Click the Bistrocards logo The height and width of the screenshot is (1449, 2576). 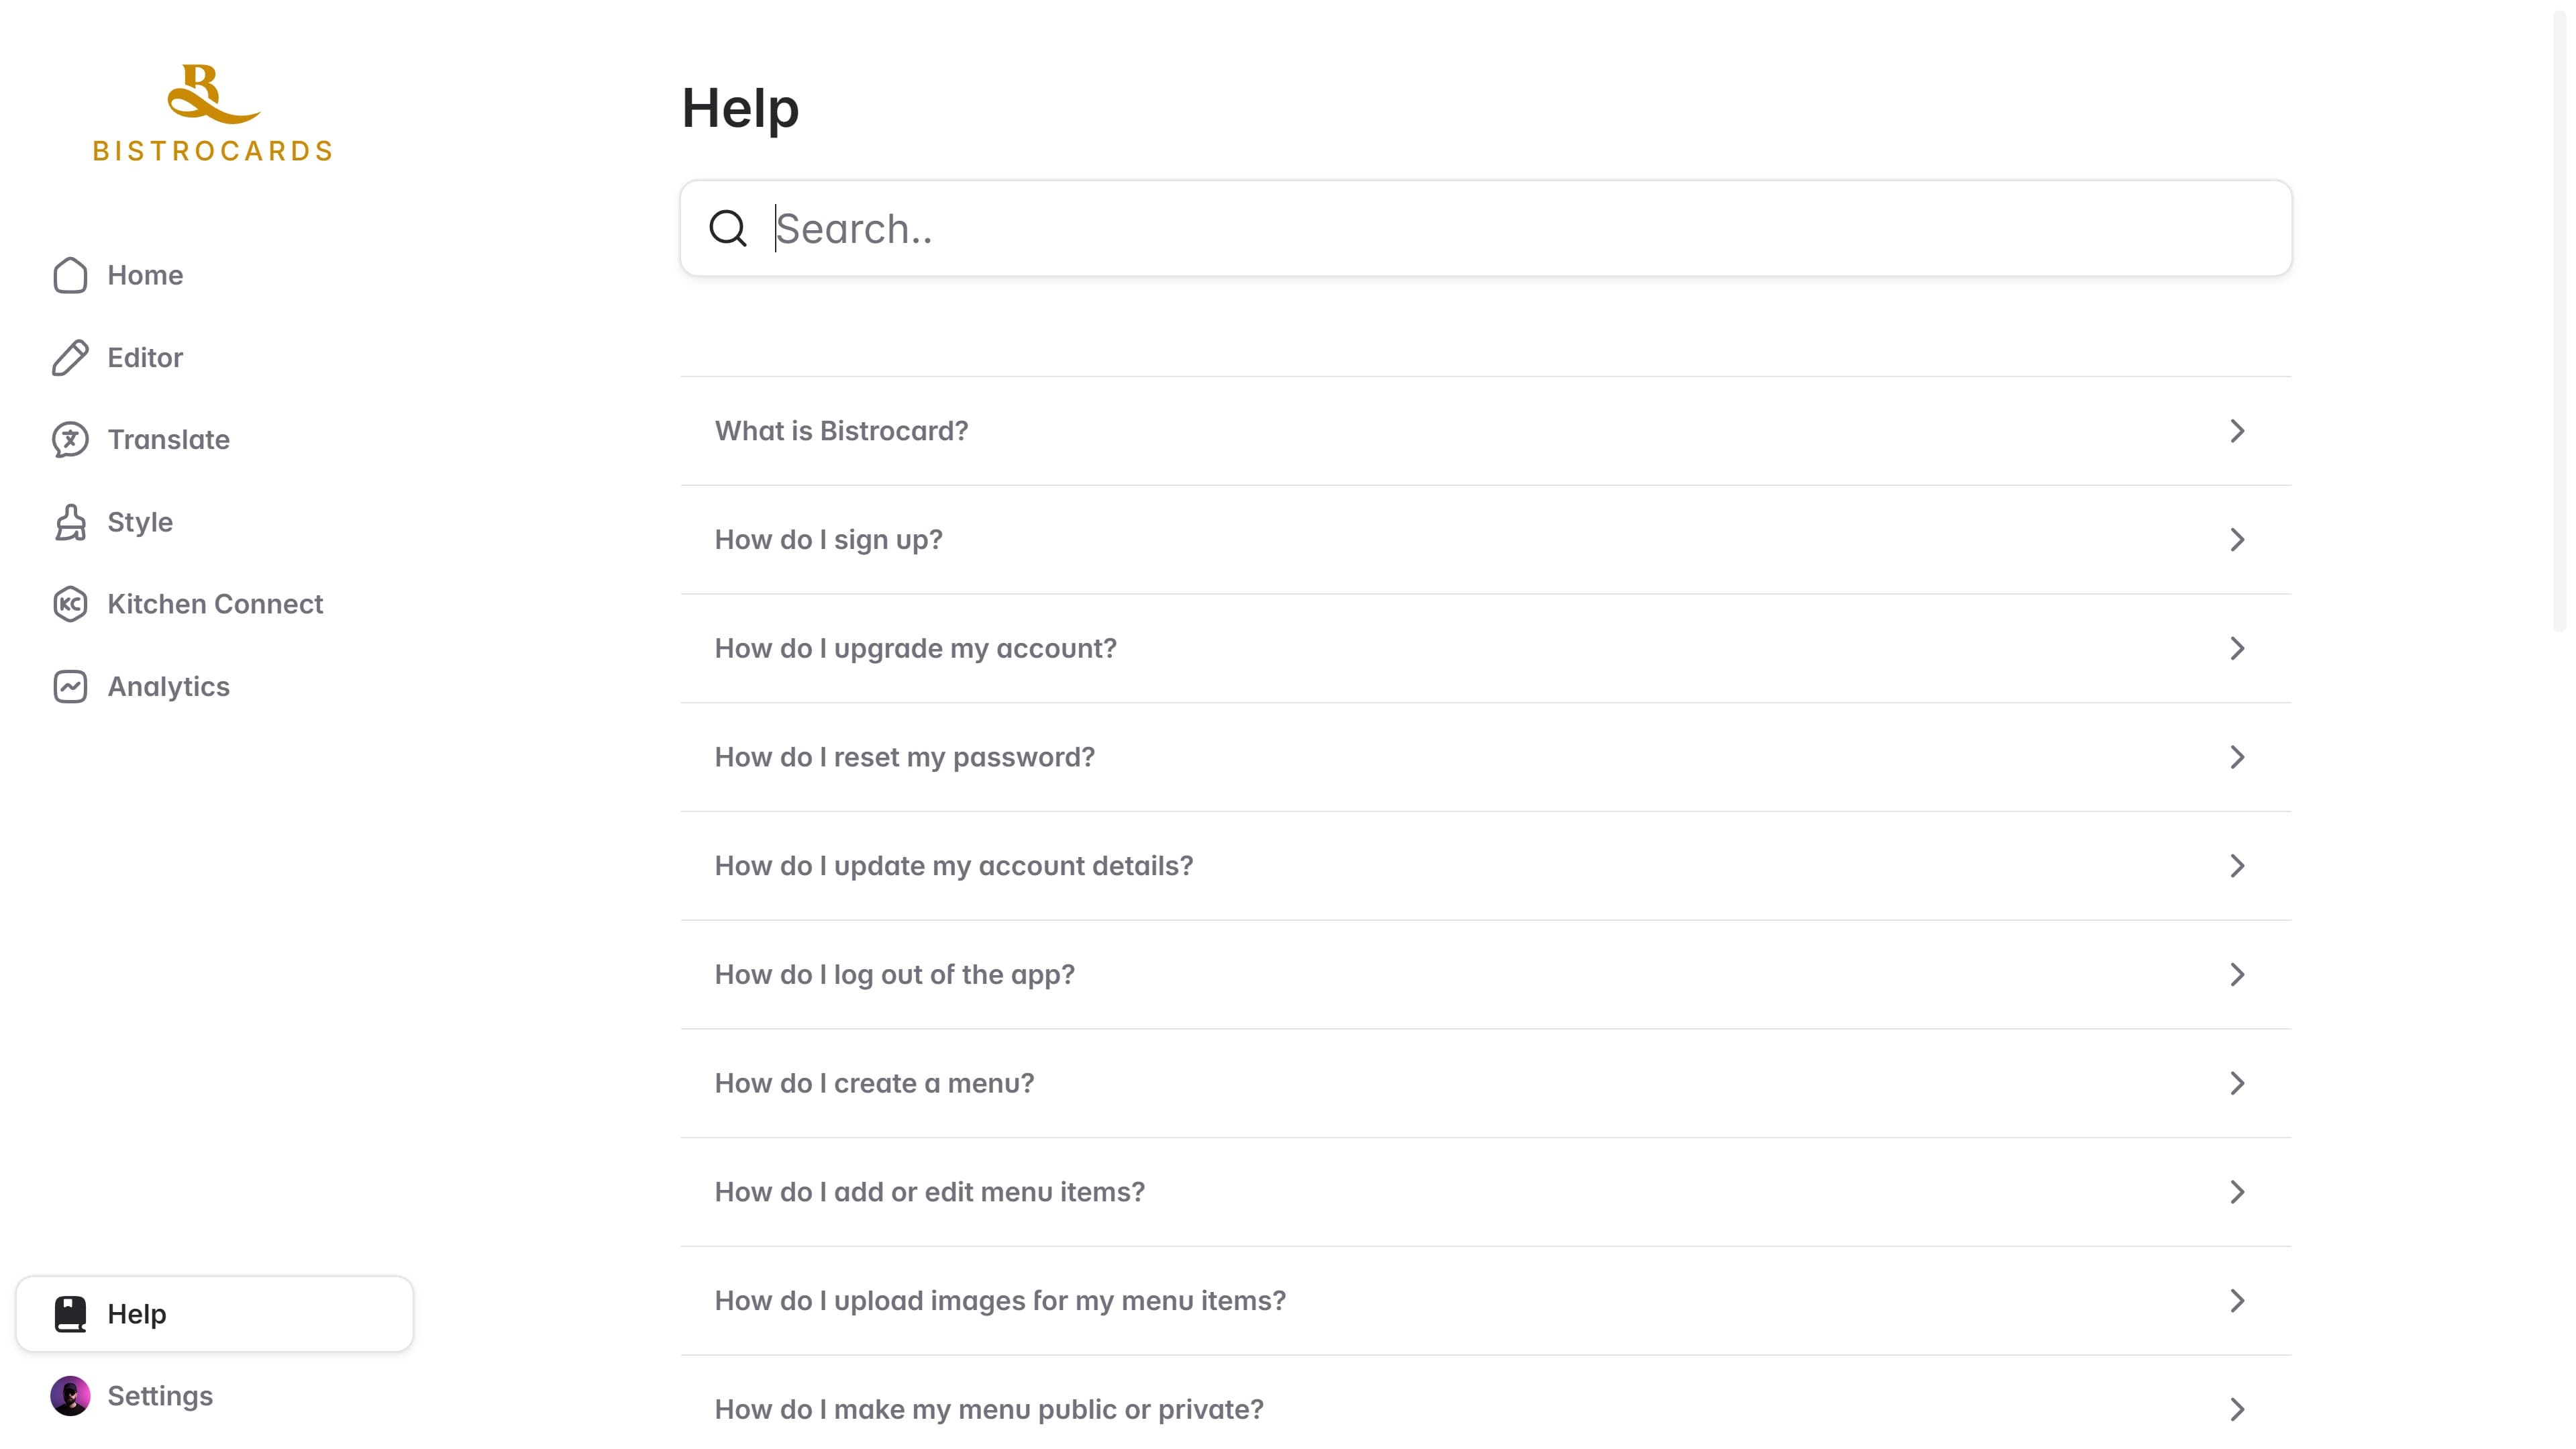pyautogui.click(x=213, y=113)
